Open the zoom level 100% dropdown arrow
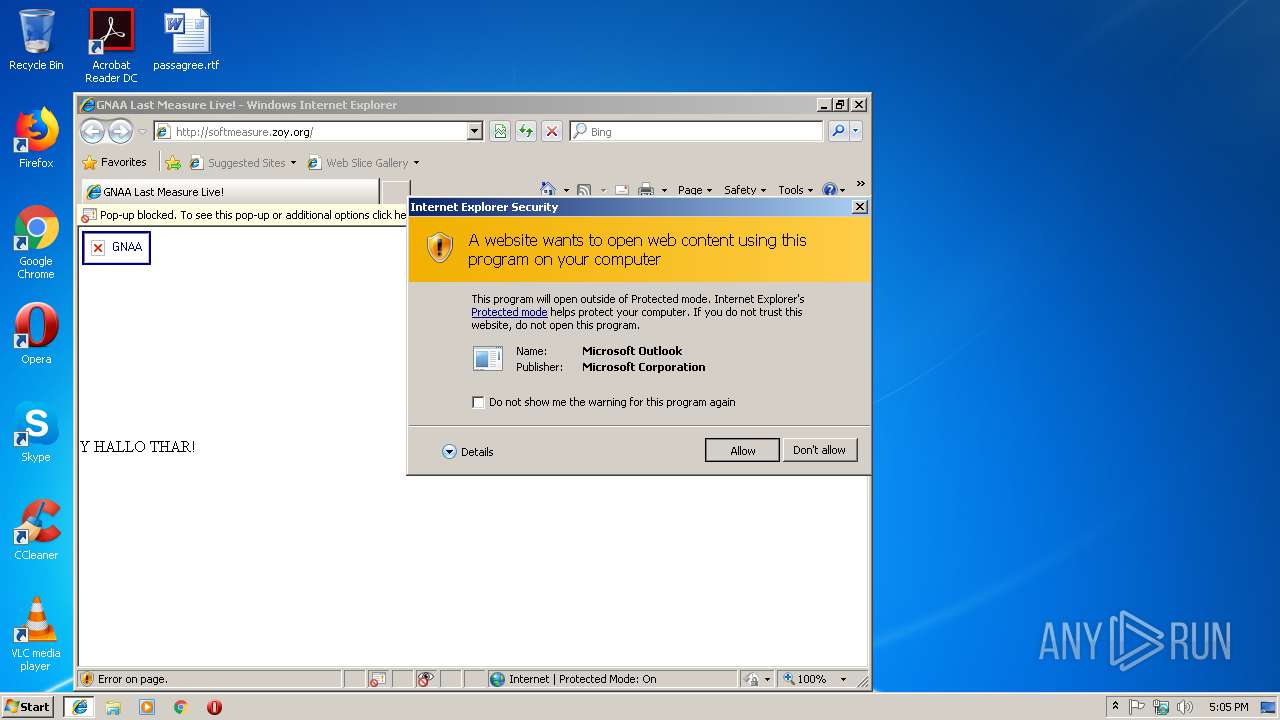 (x=843, y=679)
